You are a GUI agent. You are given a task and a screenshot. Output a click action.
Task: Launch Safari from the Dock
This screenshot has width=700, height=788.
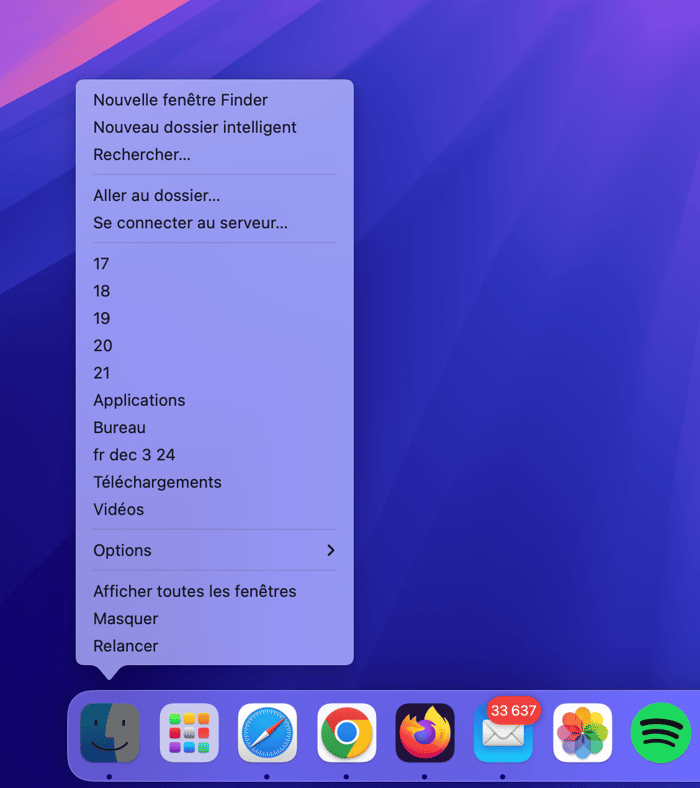(x=267, y=732)
